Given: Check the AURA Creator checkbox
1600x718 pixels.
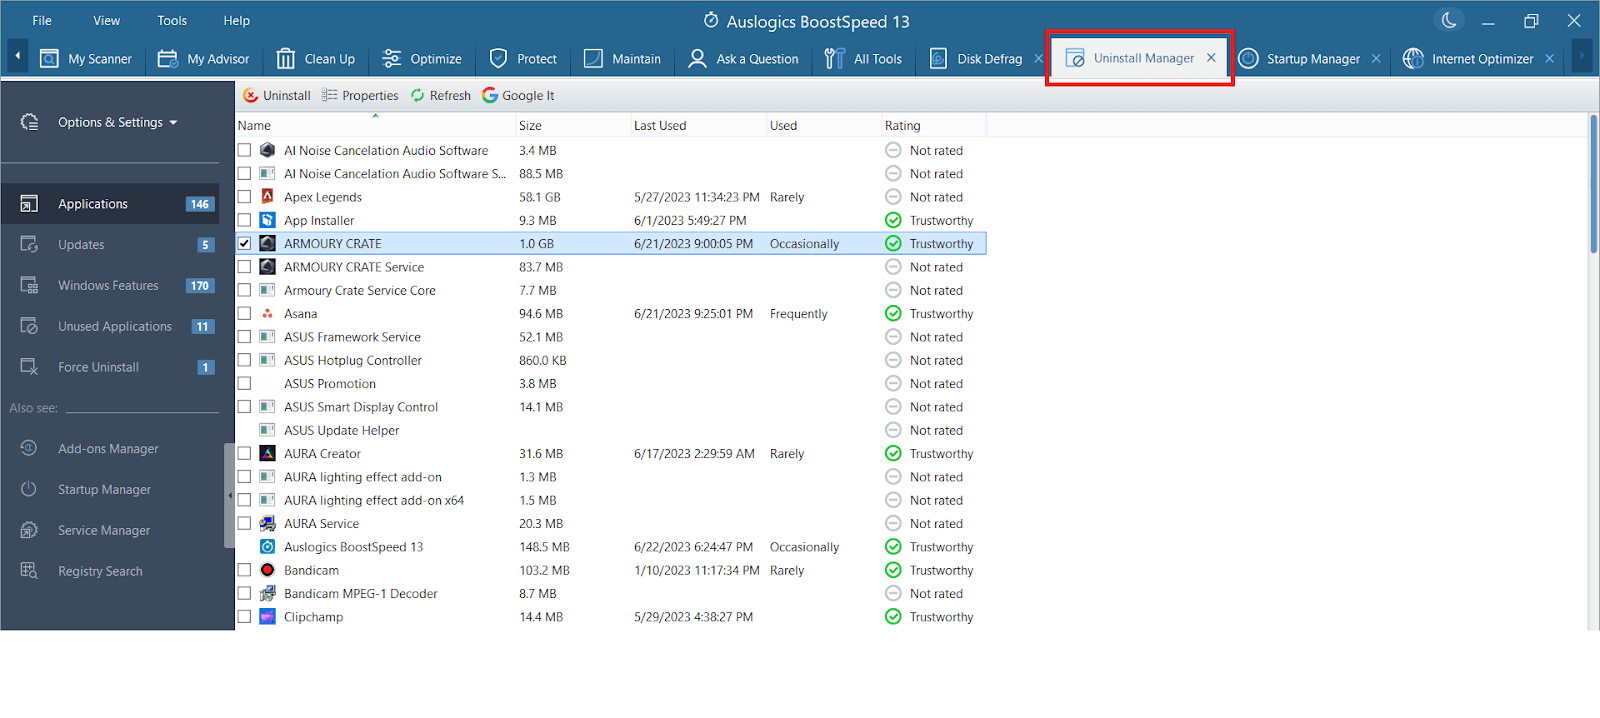Looking at the screenshot, I should 244,454.
